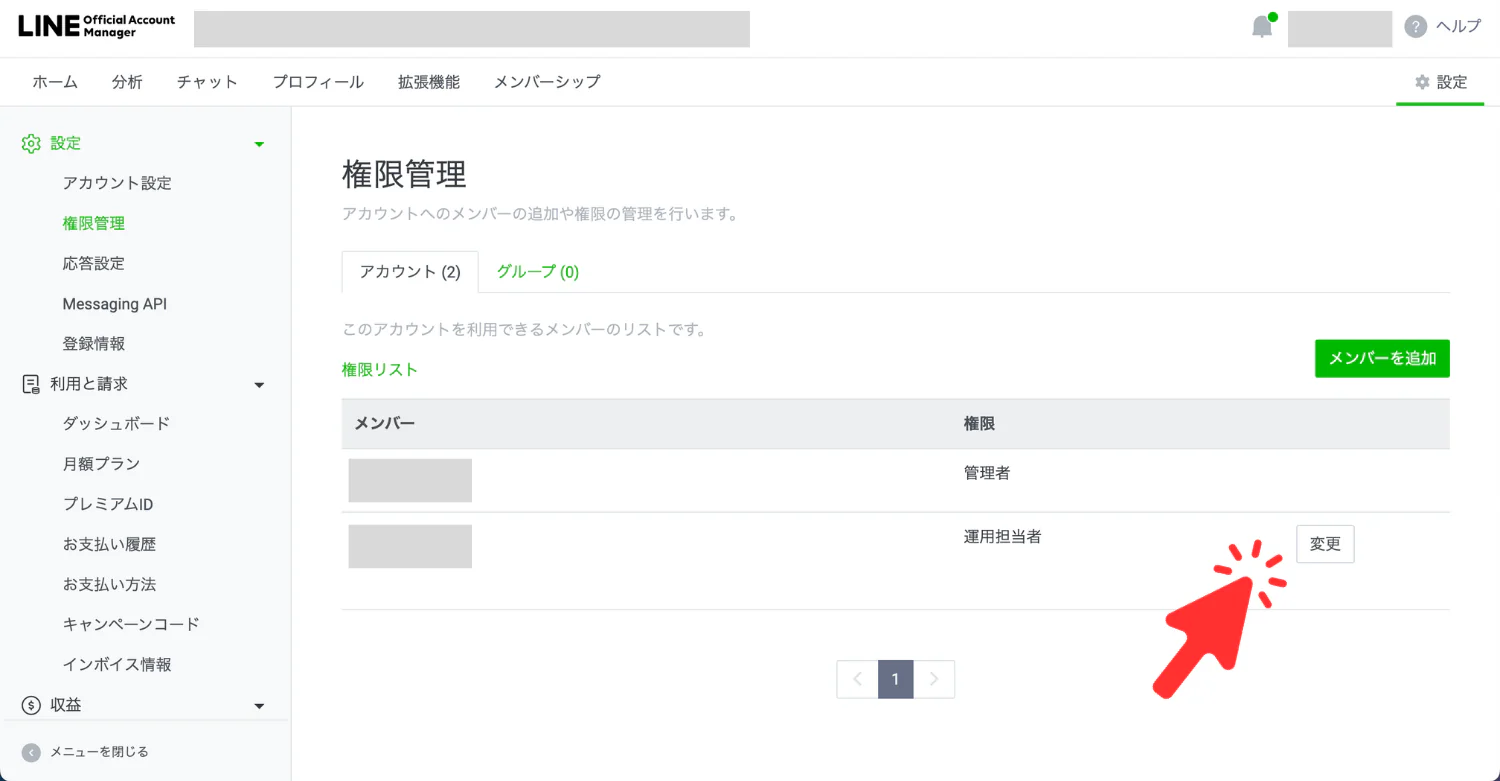Select Messaging API in the sidebar

[114, 304]
